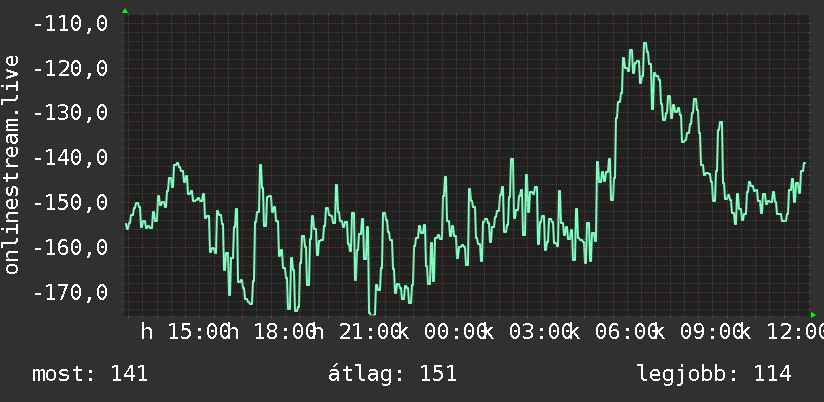
Task: Click the x-axis time label 'k 03:00'
Action: tap(527, 332)
